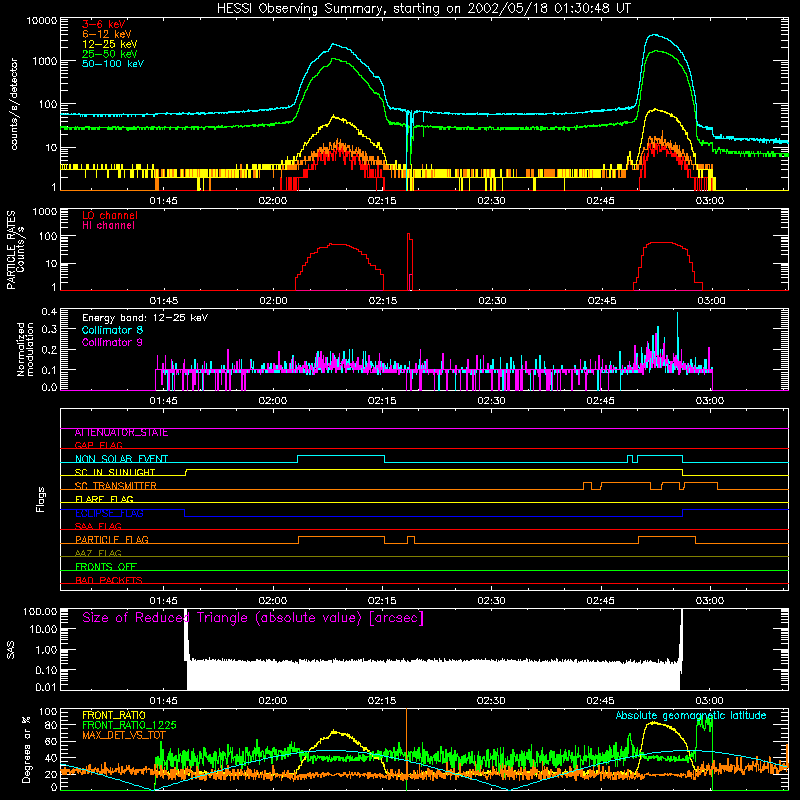
Task: Click the FLARE_FLAG label
Action: click(x=104, y=499)
